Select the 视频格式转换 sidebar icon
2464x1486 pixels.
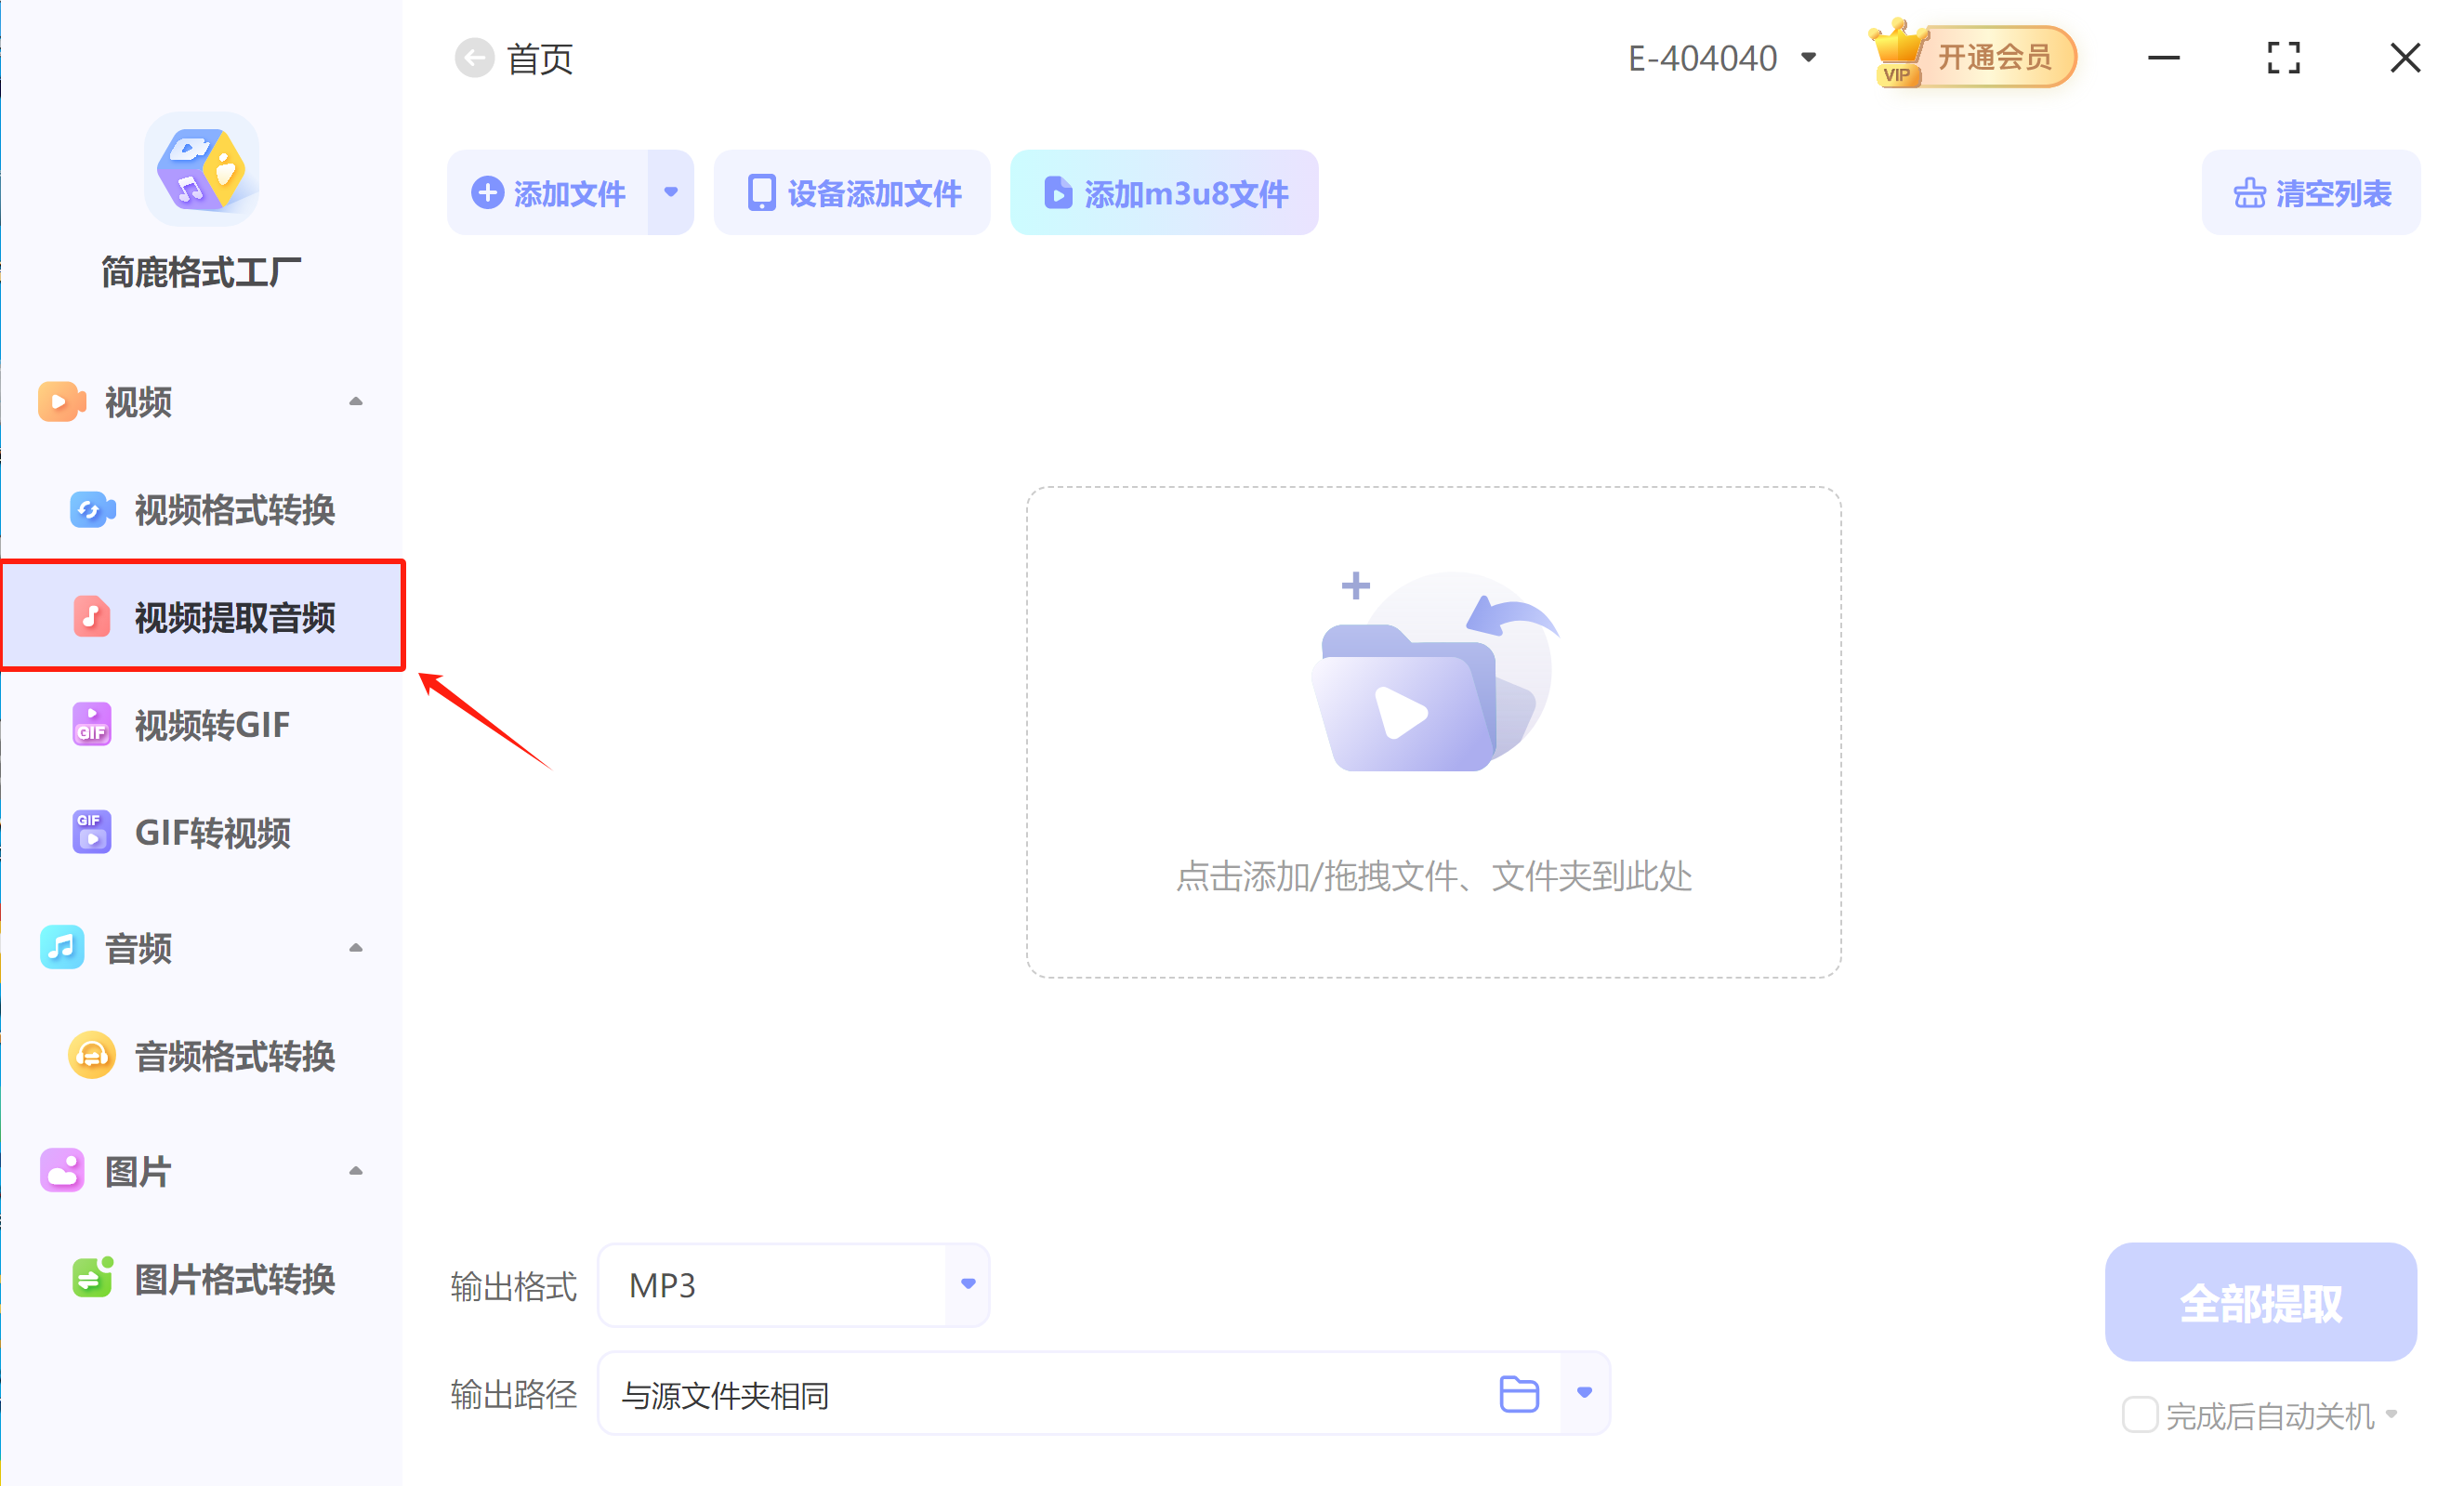click(x=91, y=510)
